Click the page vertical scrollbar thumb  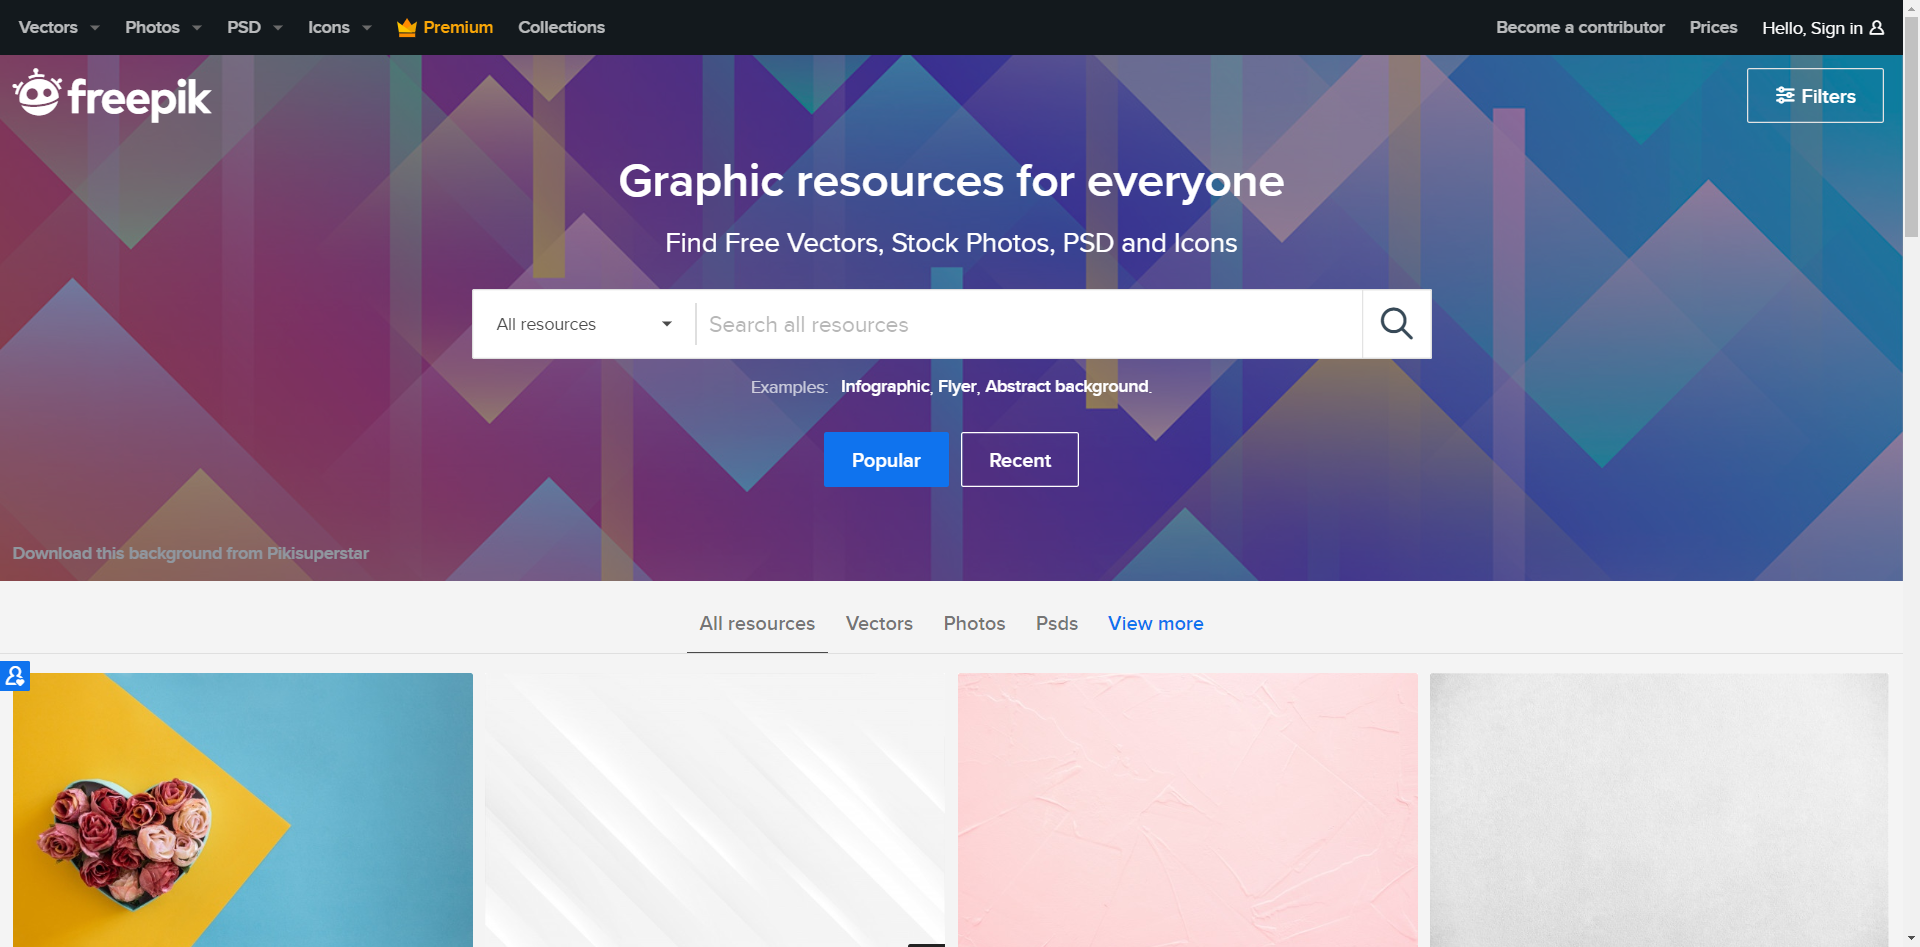click(1911, 128)
